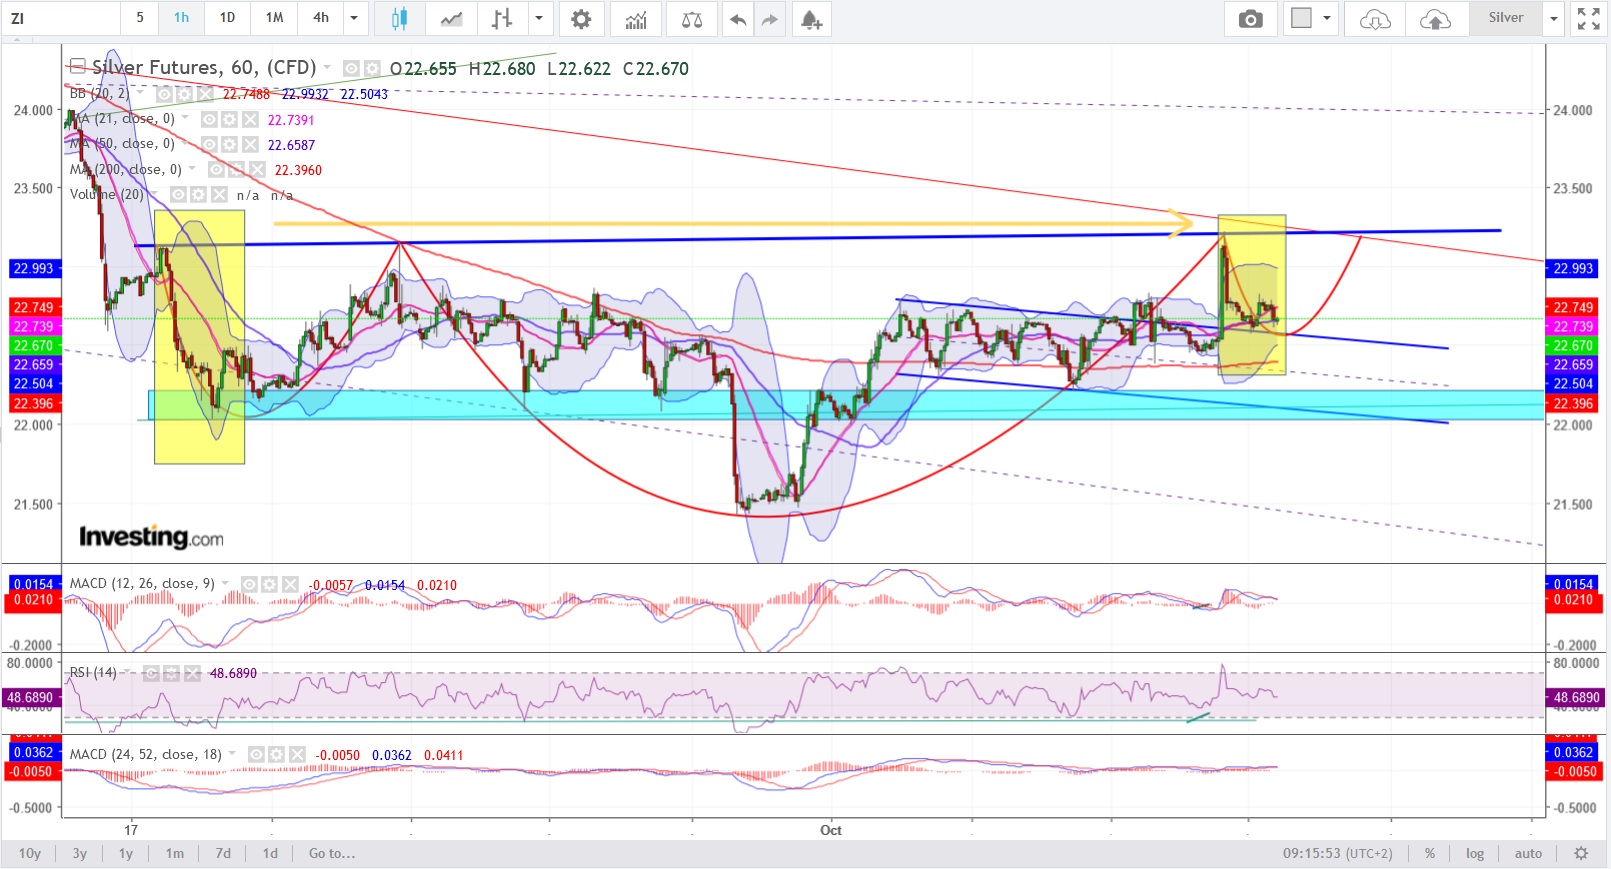Load chart layout from cloud
1611x869 pixels.
(1375, 18)
